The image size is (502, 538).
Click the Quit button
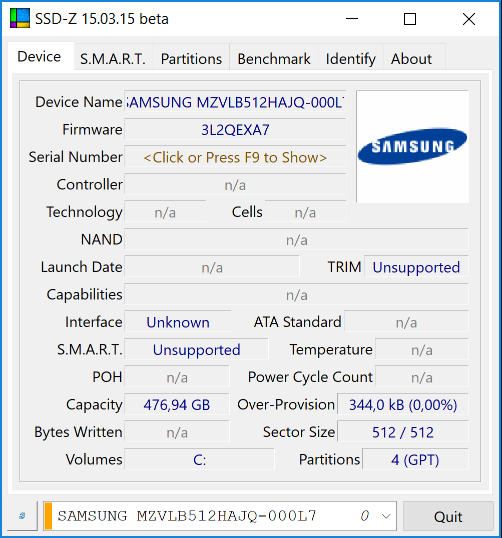pos(448,516)
